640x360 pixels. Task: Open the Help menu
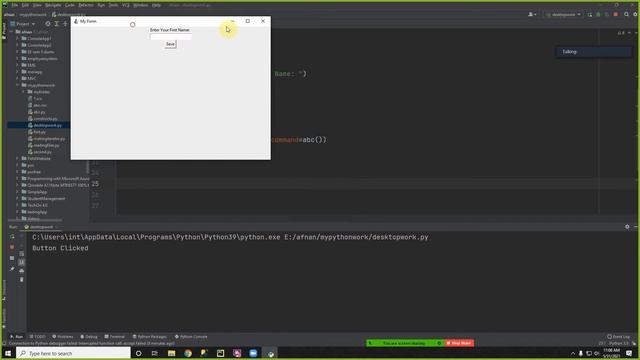[156, 5]
